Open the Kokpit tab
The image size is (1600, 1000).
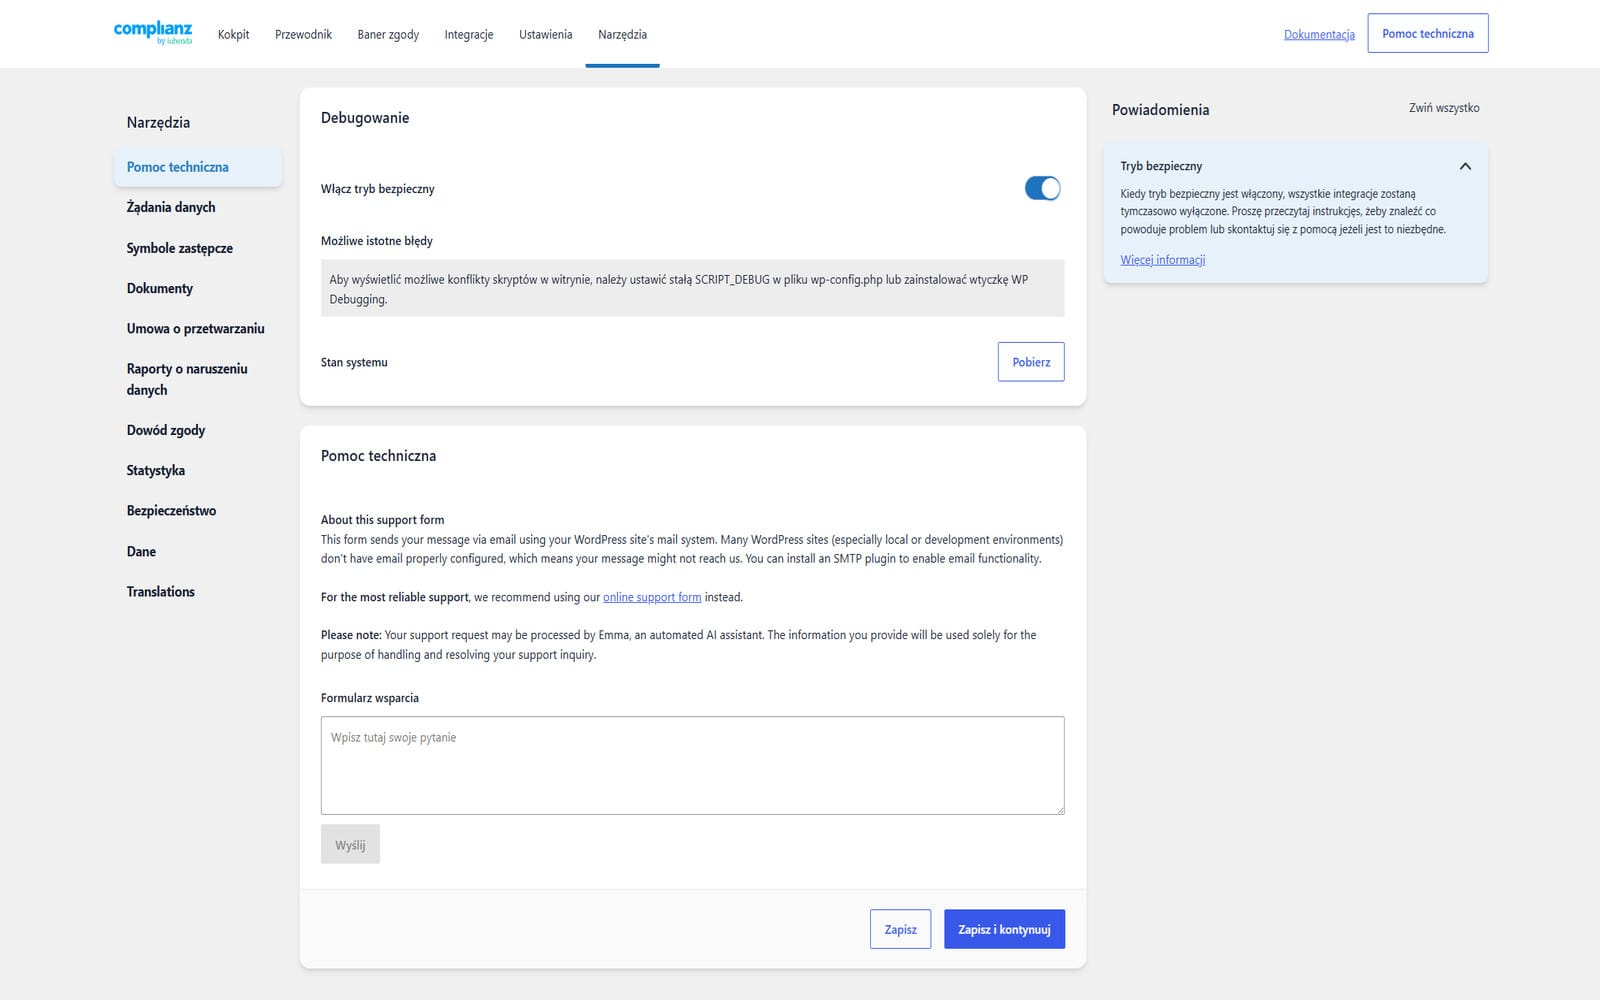(x=233, y=34)
